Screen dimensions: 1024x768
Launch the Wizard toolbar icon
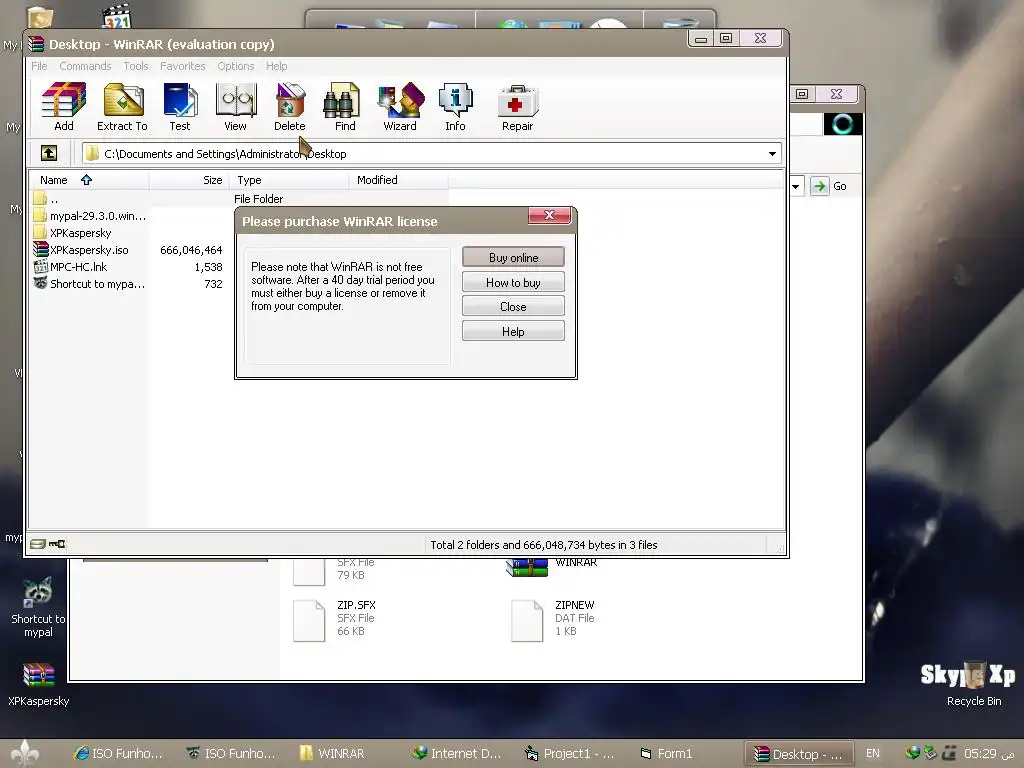tap(400, 107)
